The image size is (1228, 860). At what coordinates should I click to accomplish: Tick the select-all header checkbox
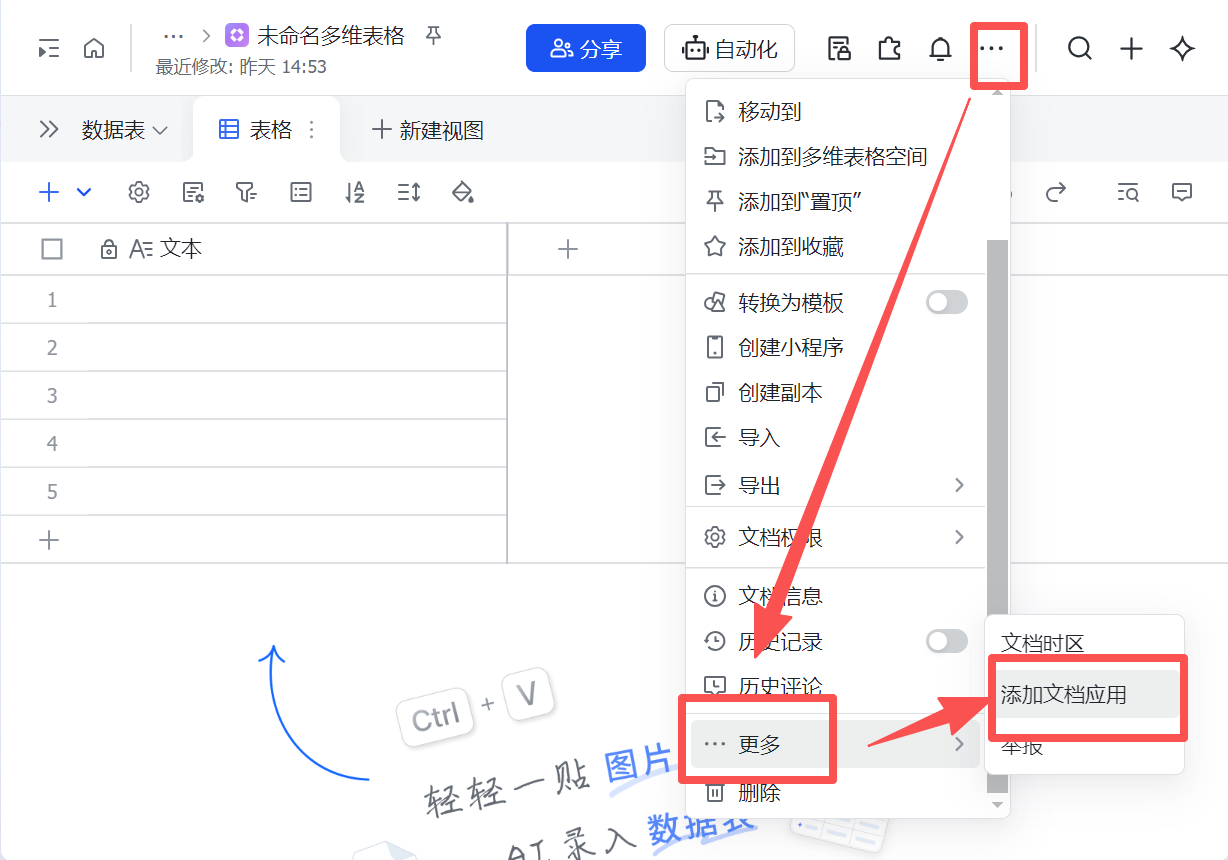point(52,249)
